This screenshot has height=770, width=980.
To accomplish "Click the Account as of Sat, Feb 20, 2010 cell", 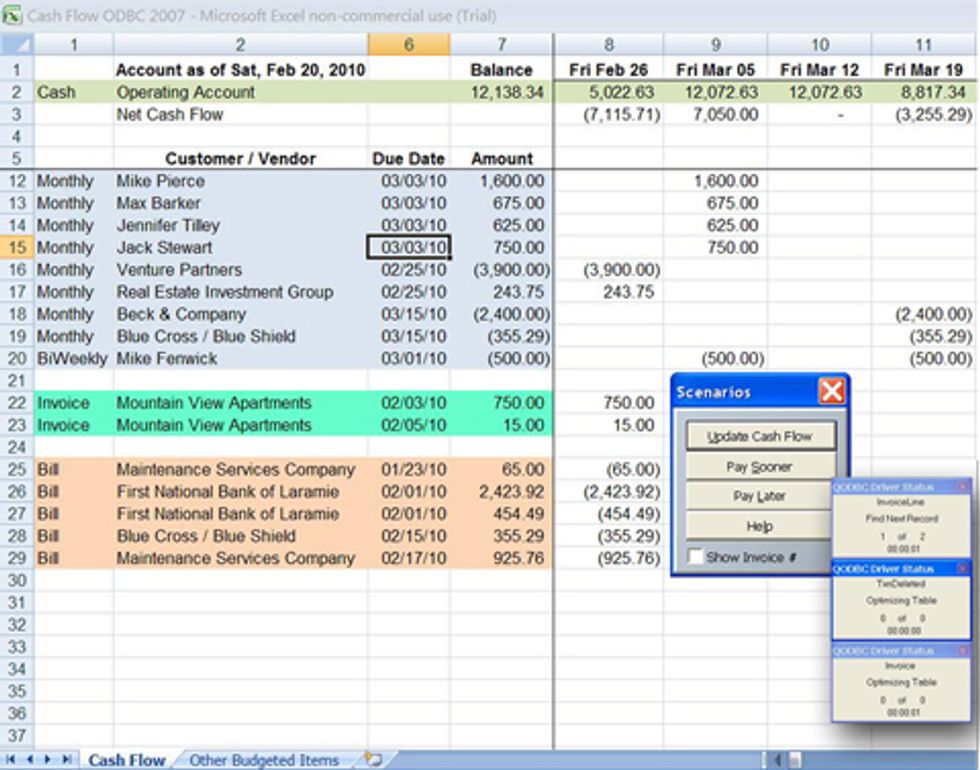I will (241, 70).
